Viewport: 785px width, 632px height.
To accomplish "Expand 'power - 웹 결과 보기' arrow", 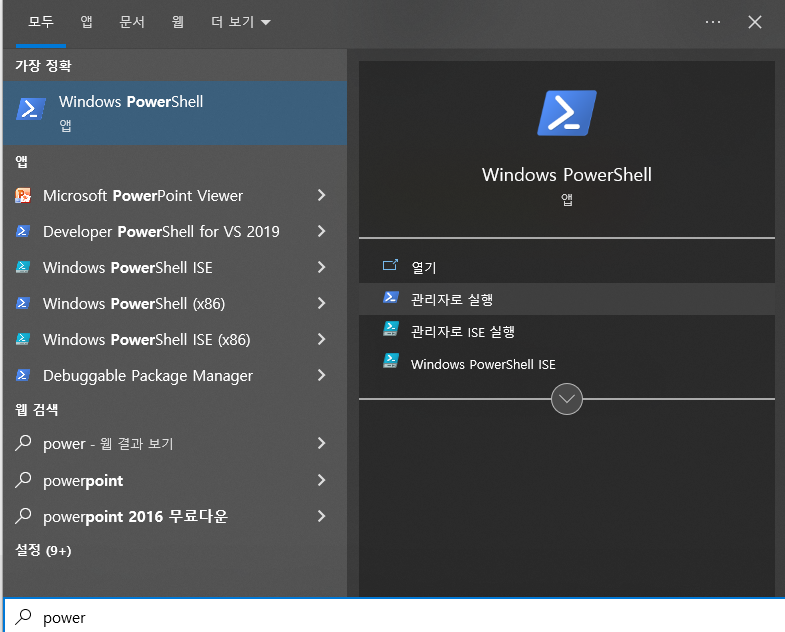I will point(321,443).
